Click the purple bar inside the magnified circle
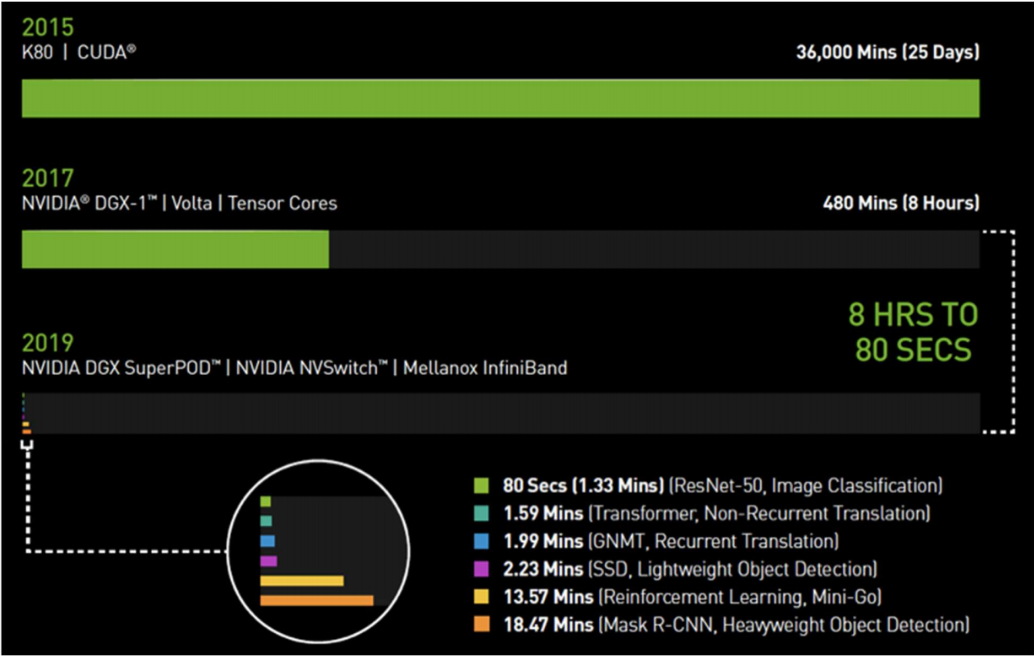The width and height of the screenshot is (1034, 656). coord(268,561)
